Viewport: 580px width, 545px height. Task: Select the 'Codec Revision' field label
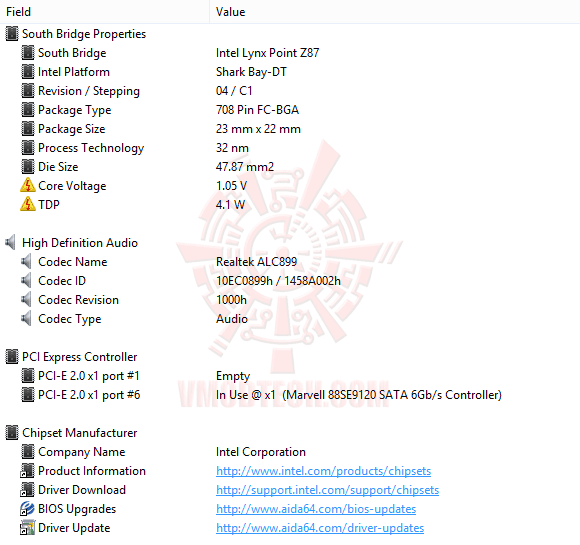tap(78, 300)
